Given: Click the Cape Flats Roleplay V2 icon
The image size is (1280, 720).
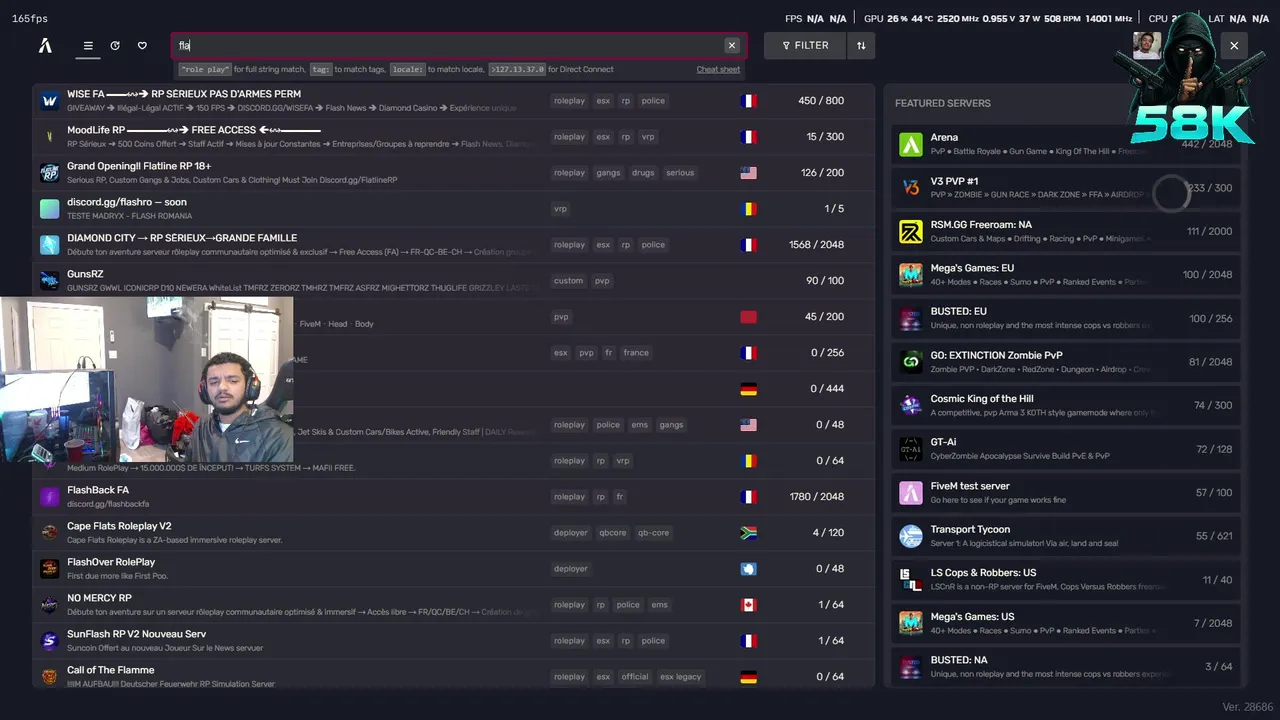Looking at the screenshot, I should pyautogui.click(x=50, y=533).
